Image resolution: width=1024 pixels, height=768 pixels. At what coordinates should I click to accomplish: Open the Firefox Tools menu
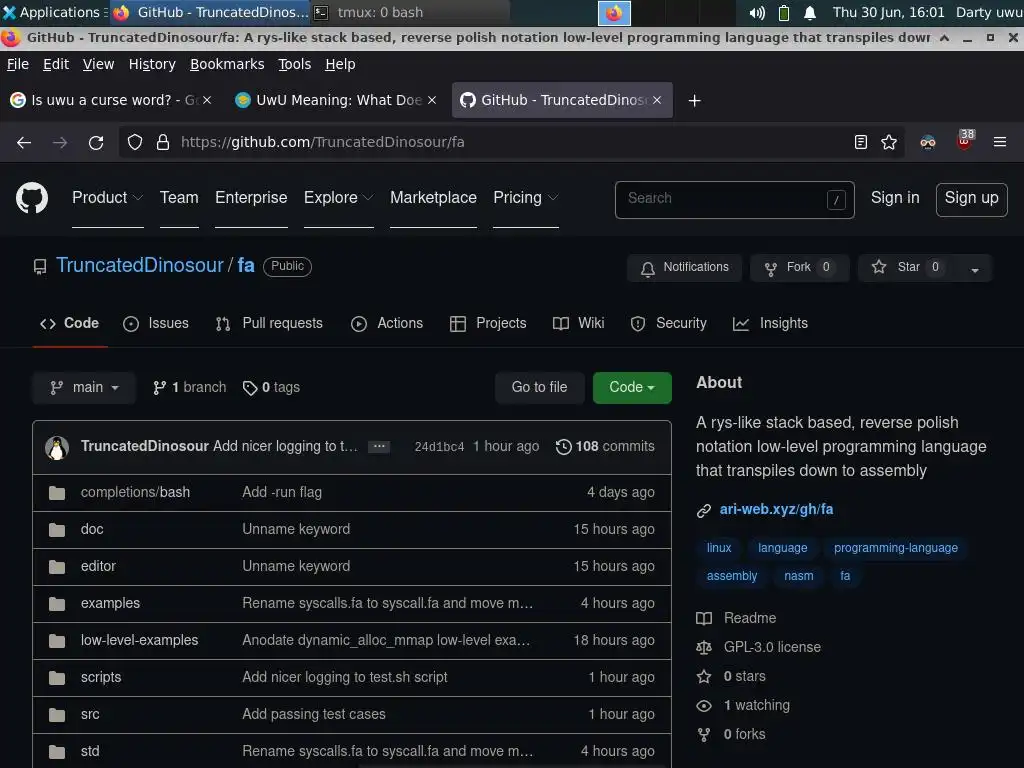pos(295,64)
